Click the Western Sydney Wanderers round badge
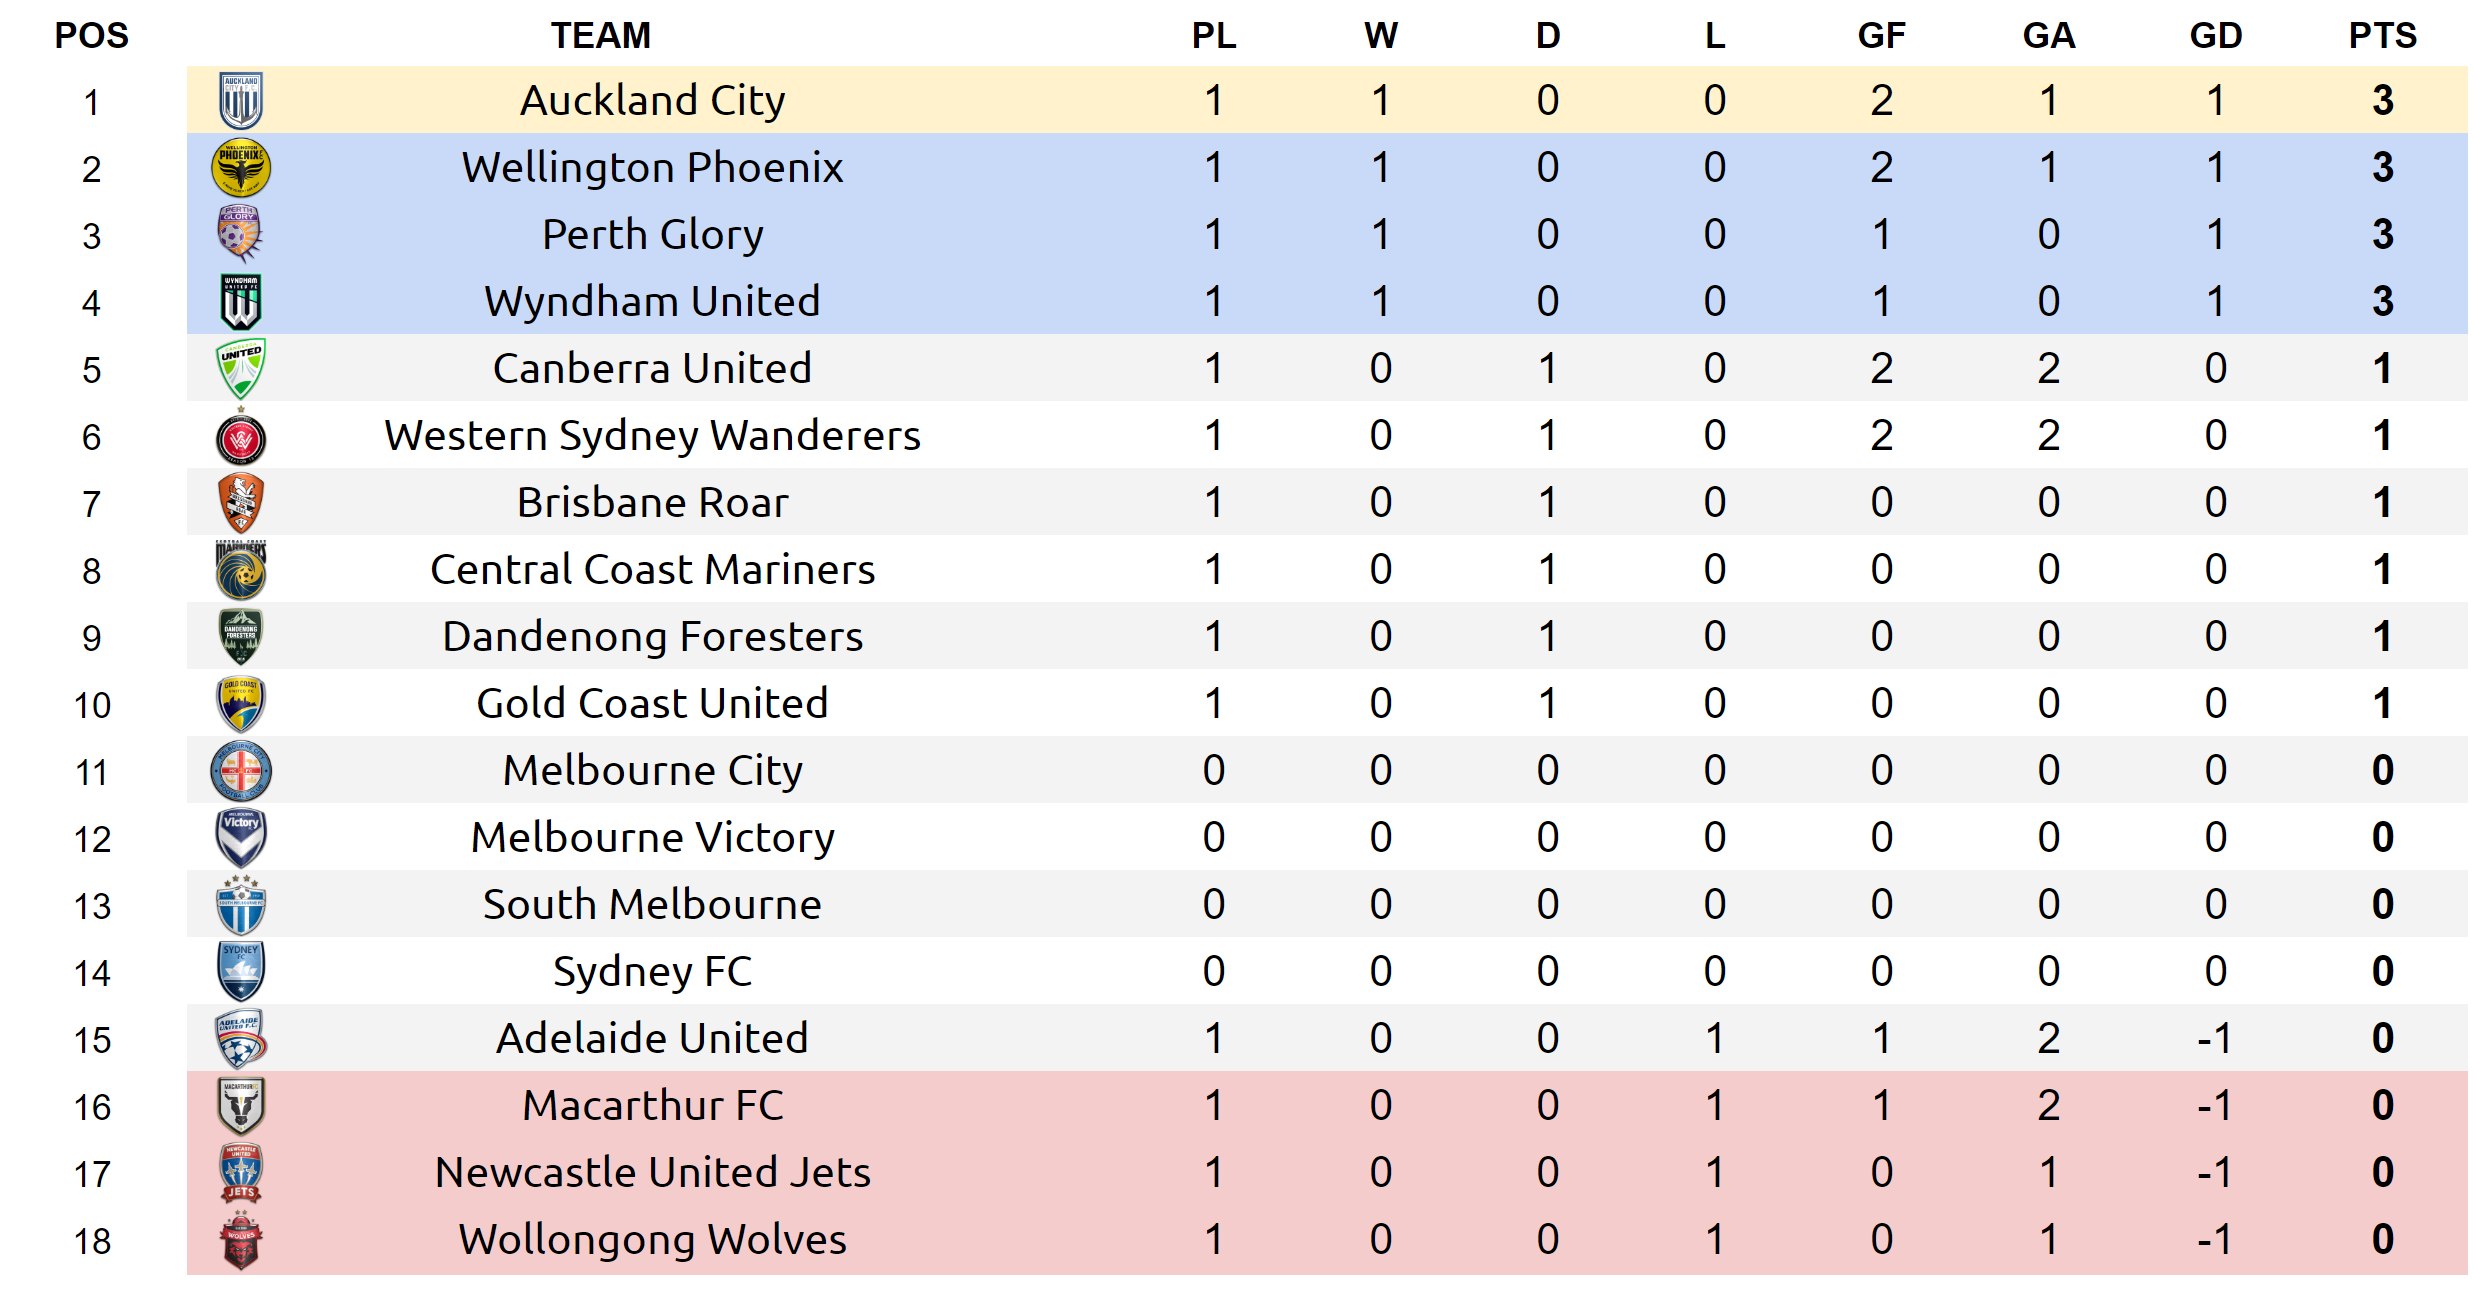 coord(240,438)
